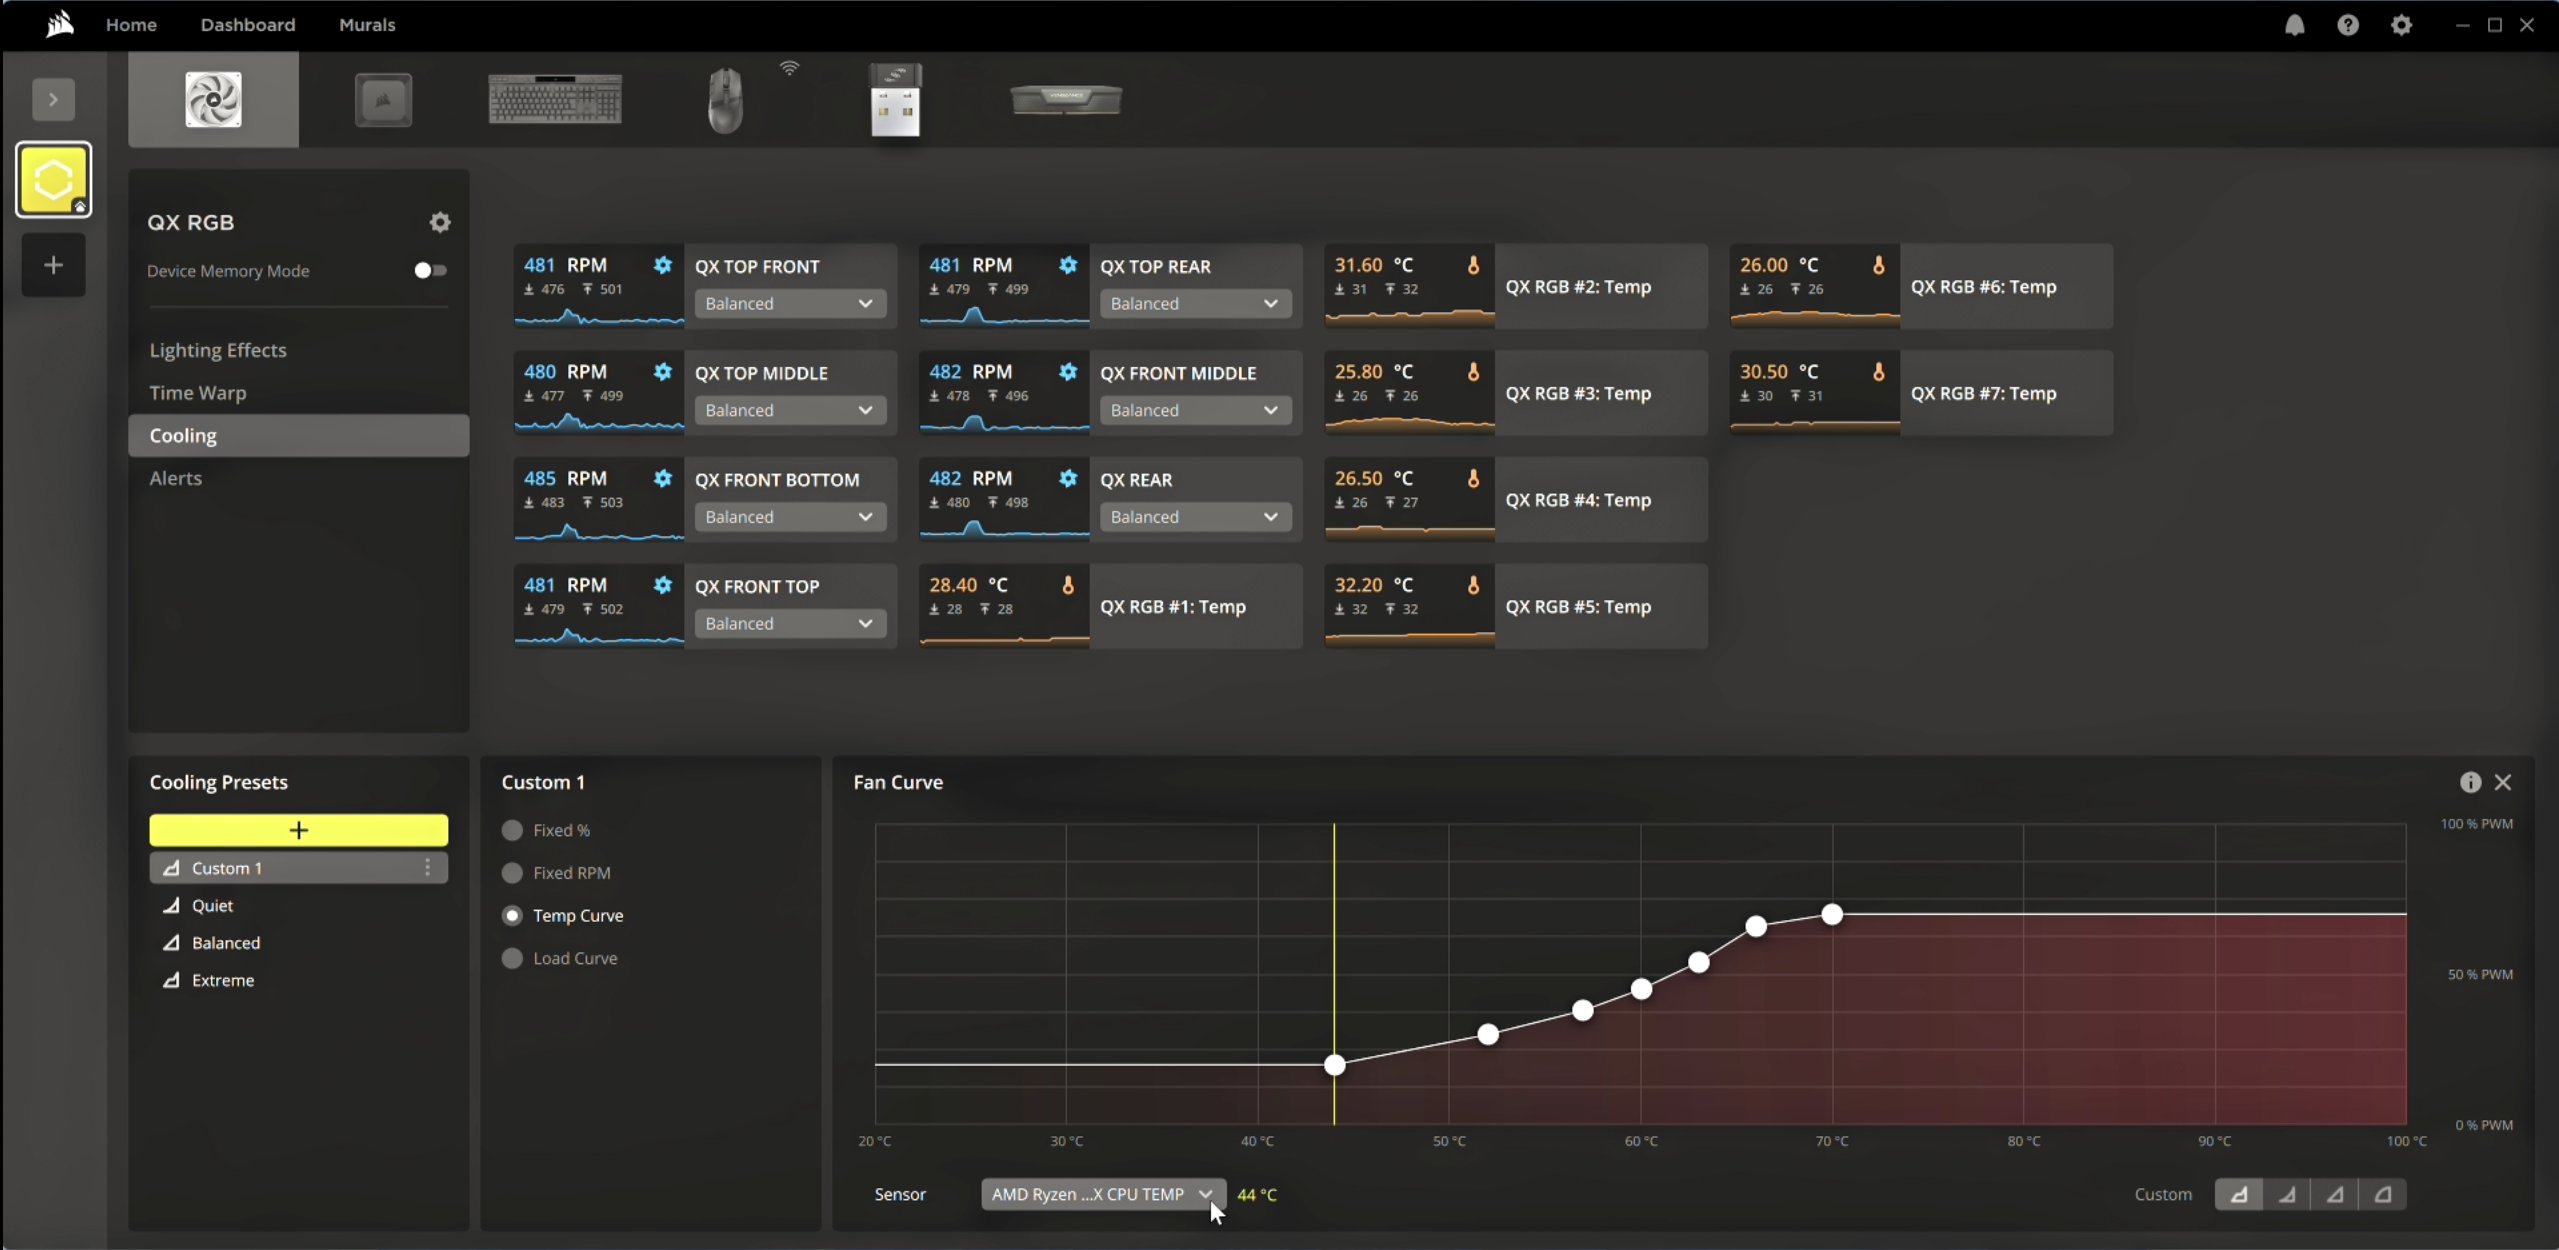Viewport: 2559px width, 1250px height.
Task: Open the Alerts section
Action: (176, 478)
